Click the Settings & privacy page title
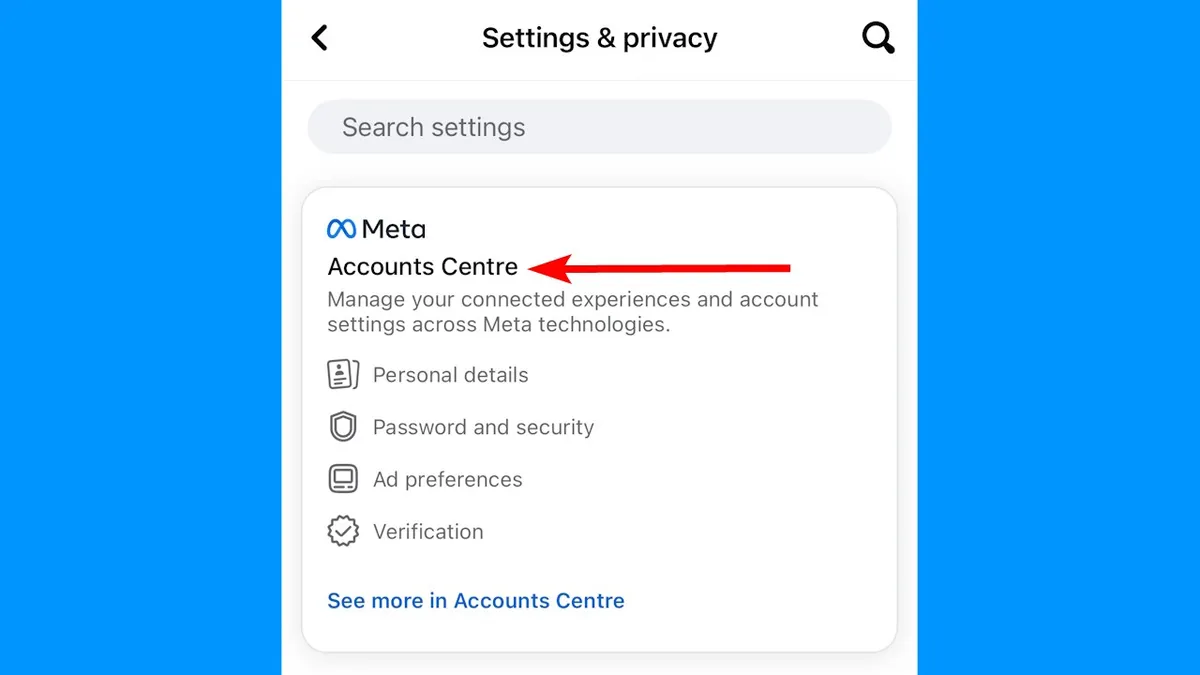 [x=600, y=38]
